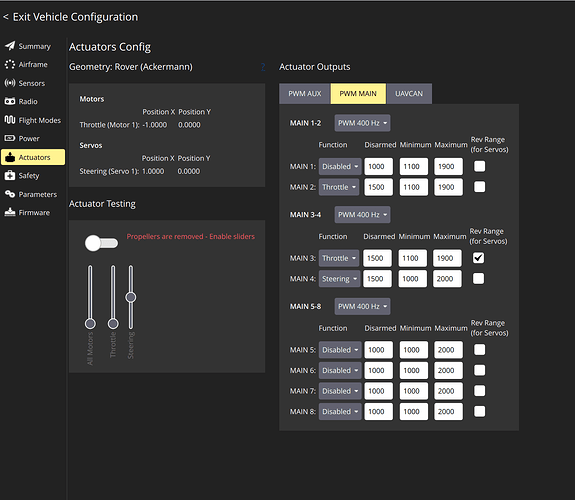
Task: Open MAIN 3 Throttle function dropdown
Action: [339, 258]
